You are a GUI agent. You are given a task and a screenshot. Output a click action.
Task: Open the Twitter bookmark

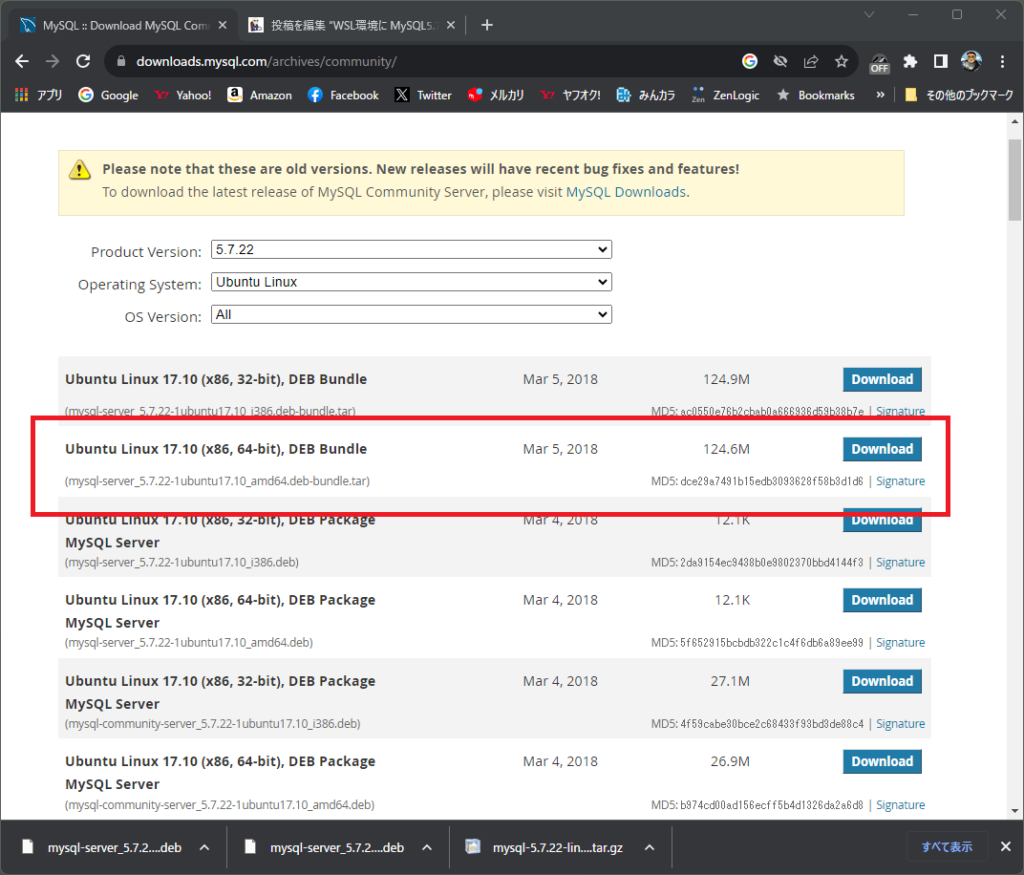pyautogui.click(x=423, y=95)
